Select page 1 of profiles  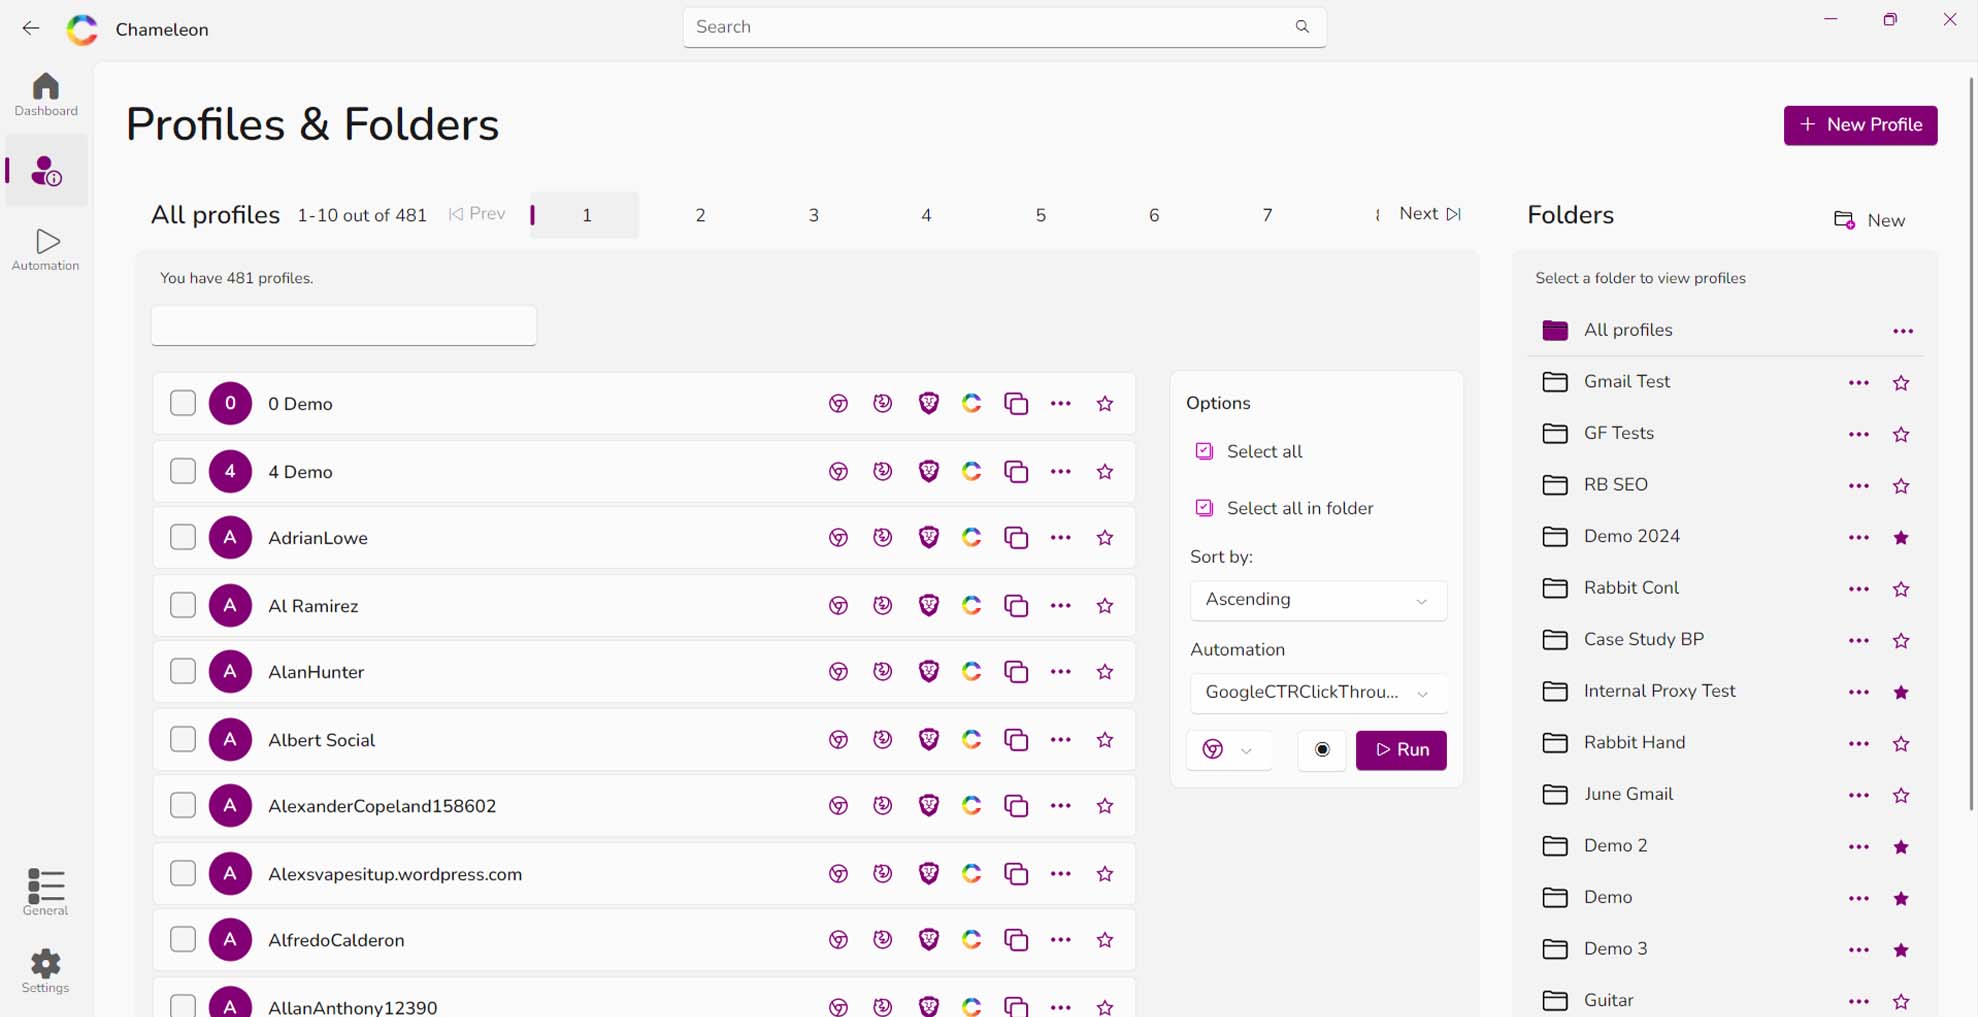click(x=586, y=215)
